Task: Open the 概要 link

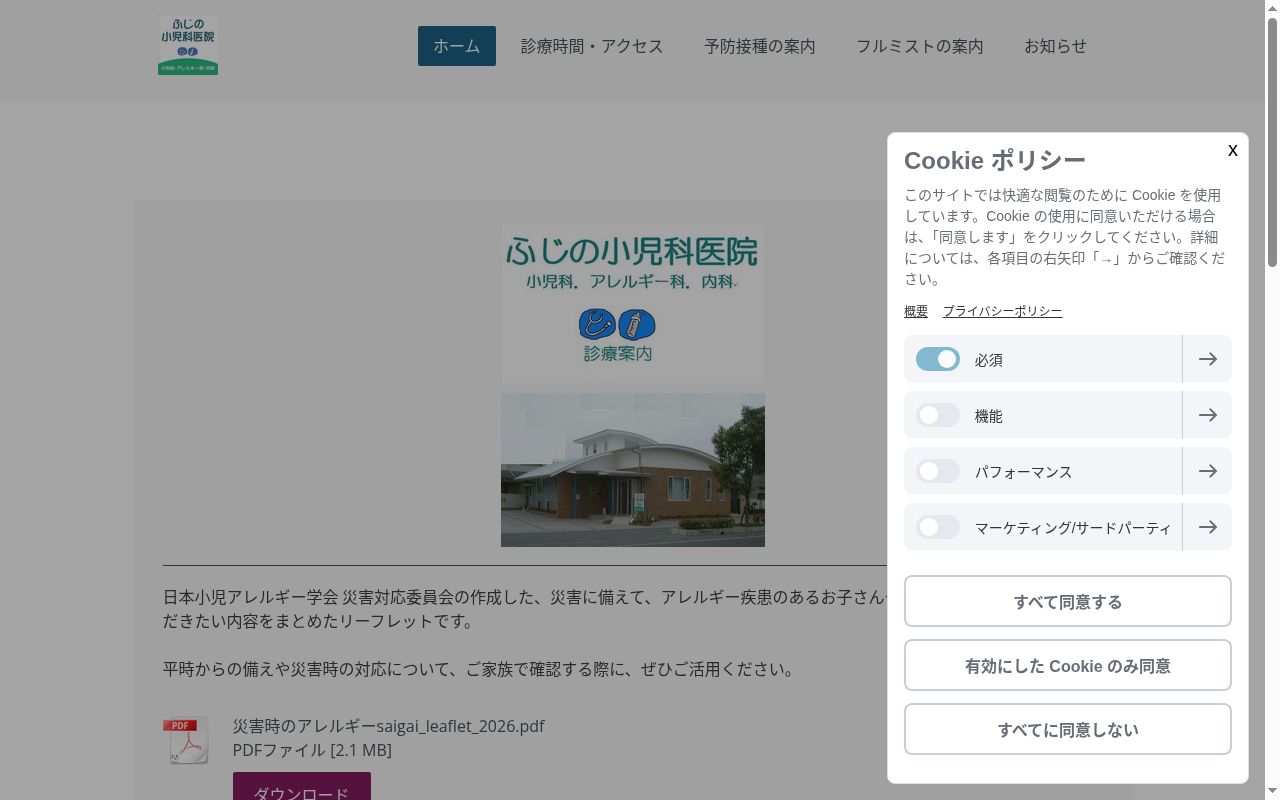Action: [x=916, y=311]
